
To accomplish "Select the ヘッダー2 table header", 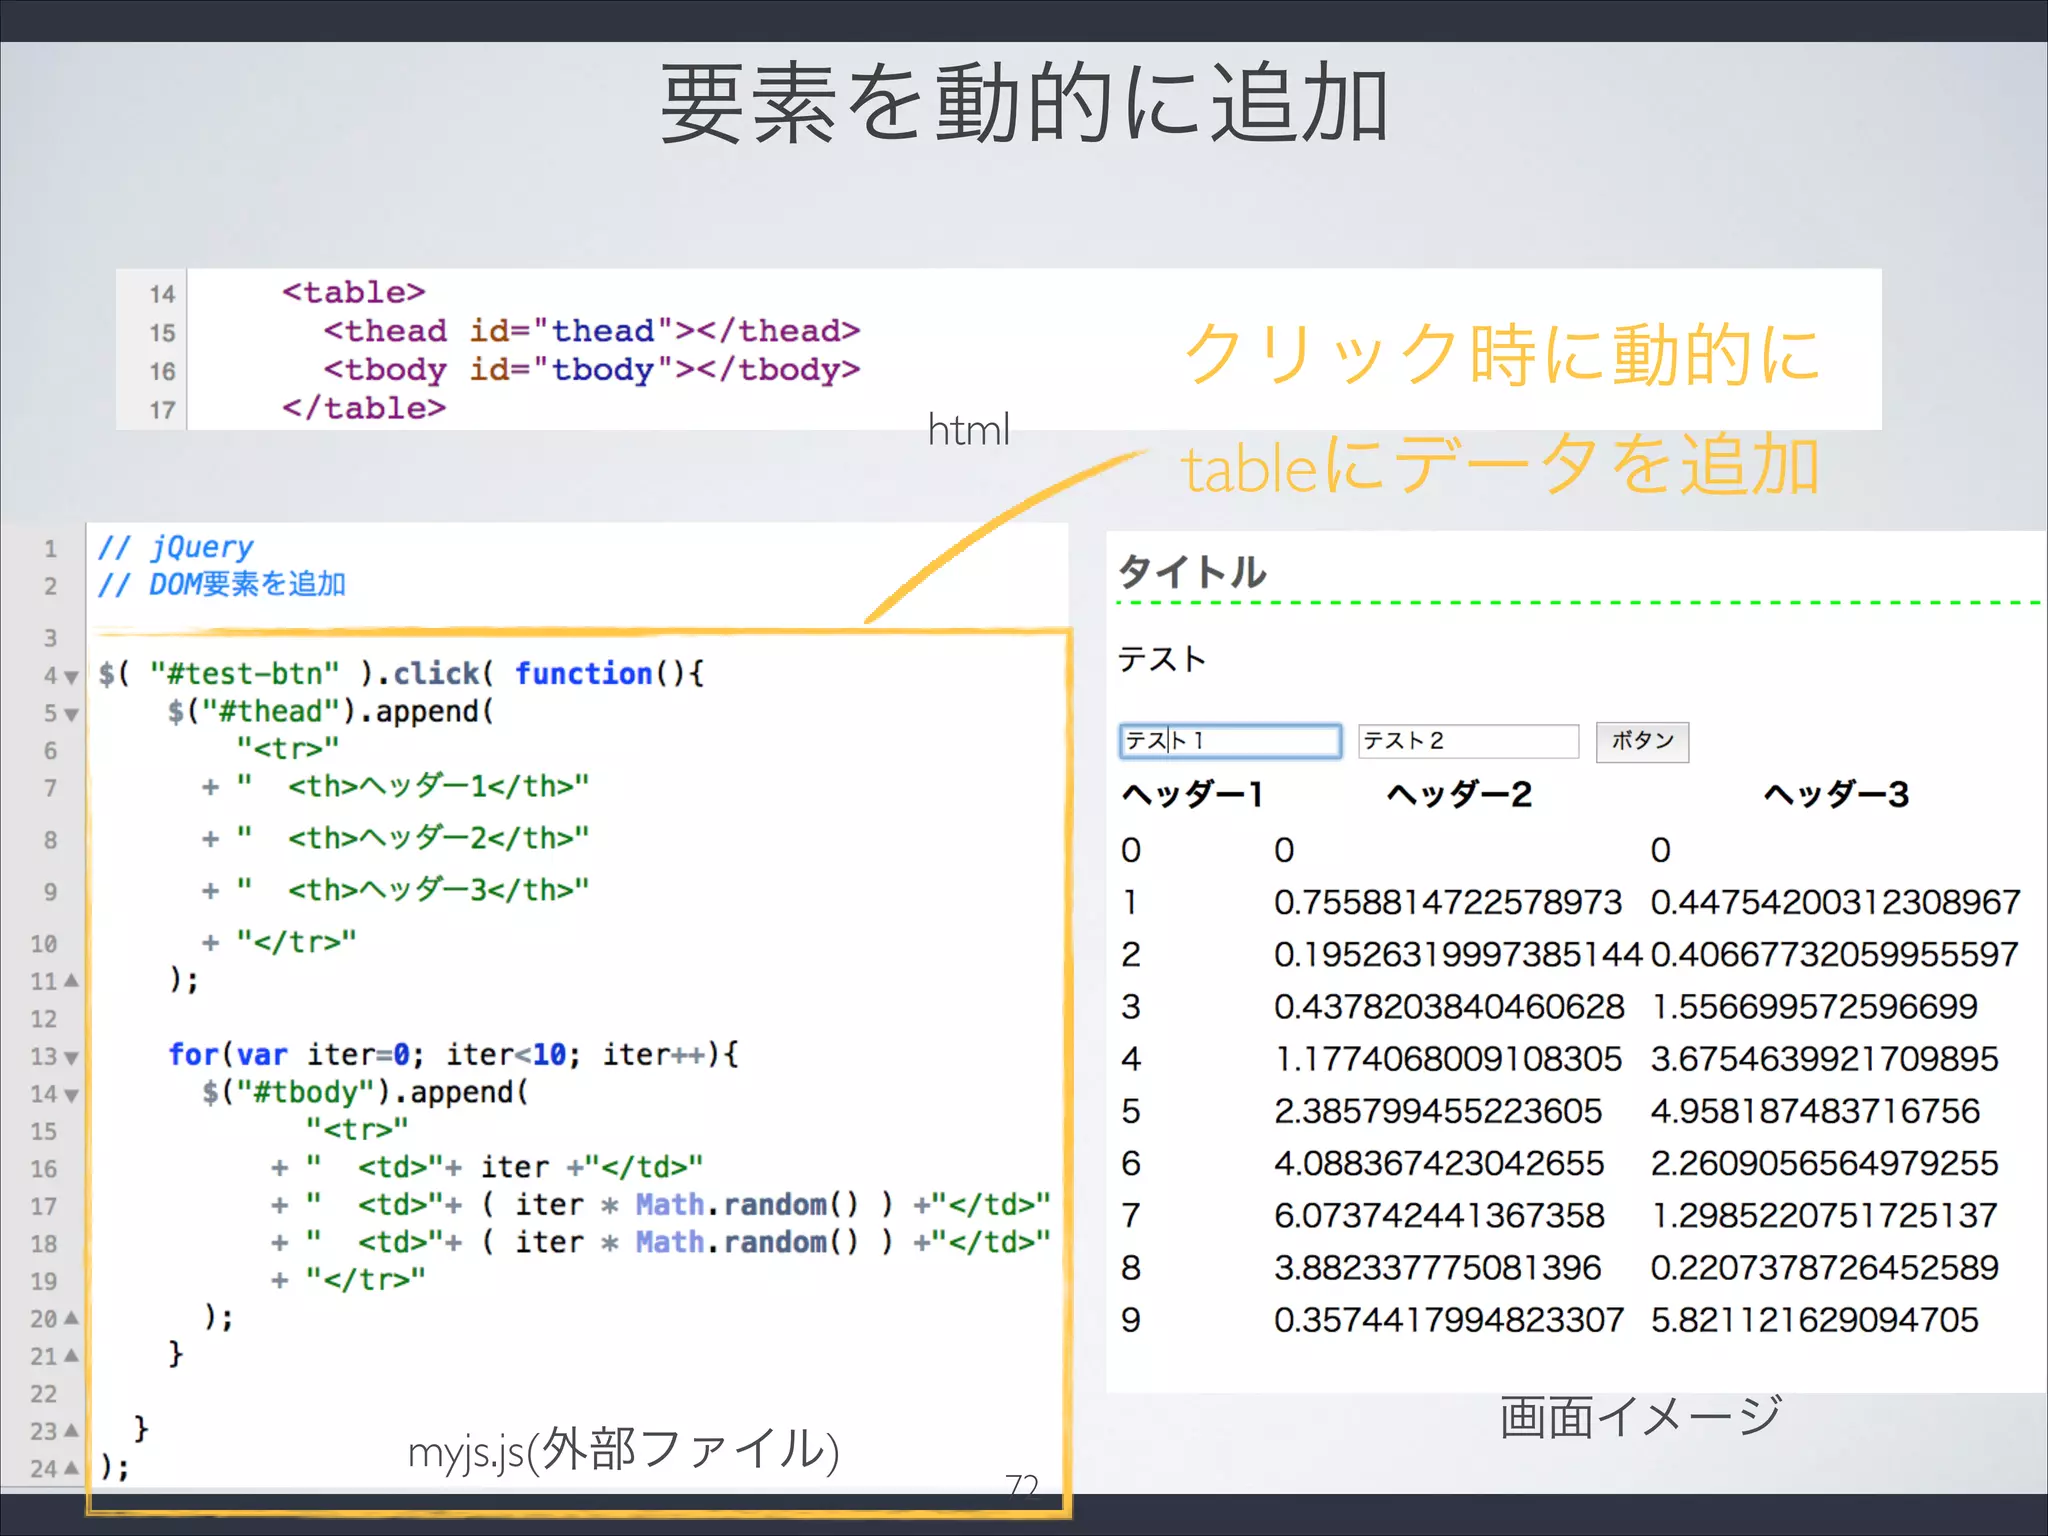I will (1460, 795).
